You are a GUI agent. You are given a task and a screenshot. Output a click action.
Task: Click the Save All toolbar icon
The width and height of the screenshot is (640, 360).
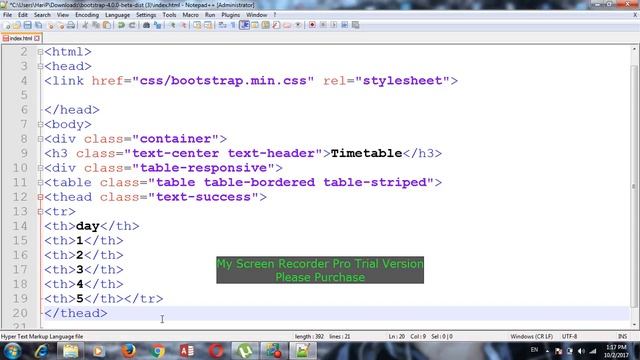click(38, 25)
